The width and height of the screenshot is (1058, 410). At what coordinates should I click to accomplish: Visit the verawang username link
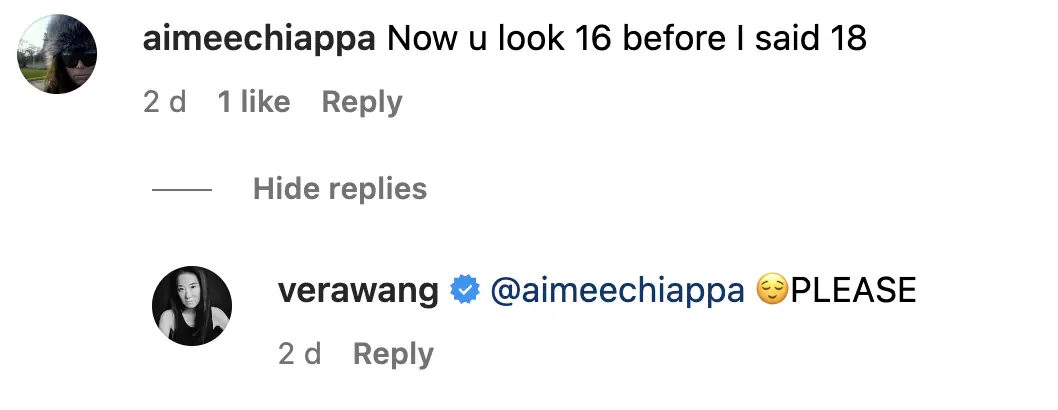(358, 291)
